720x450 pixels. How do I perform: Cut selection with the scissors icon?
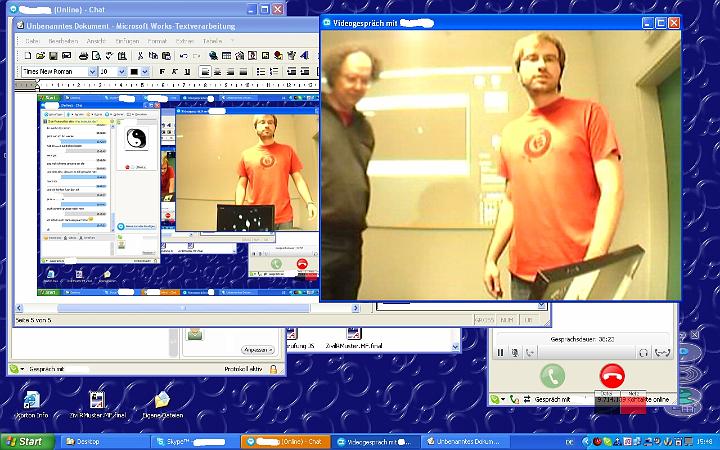(140, 56)
